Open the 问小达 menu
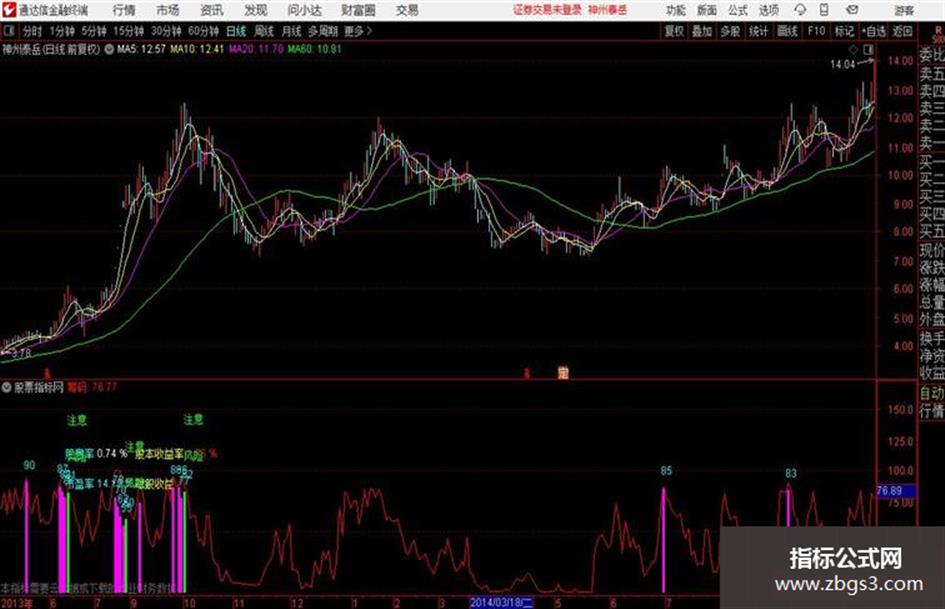 coord(304,10)
